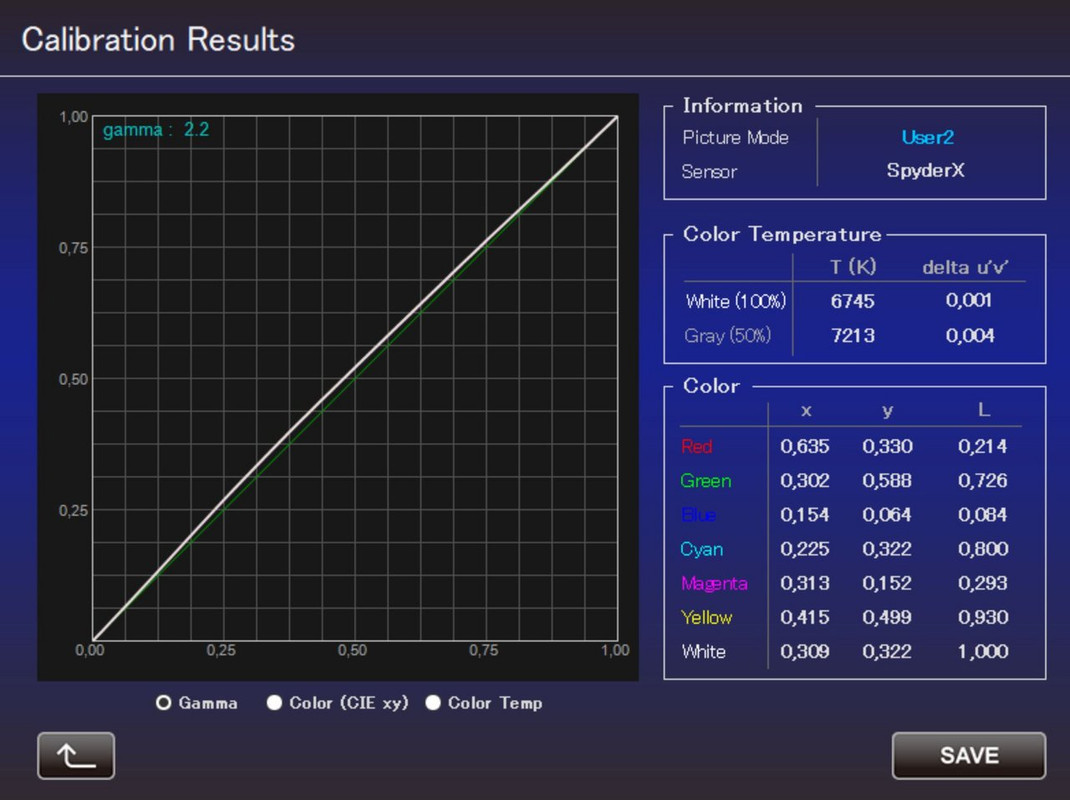Viewport: 1070px width, 800px height.
Task: Click the Magenta row label
Action: pos(714,584)
